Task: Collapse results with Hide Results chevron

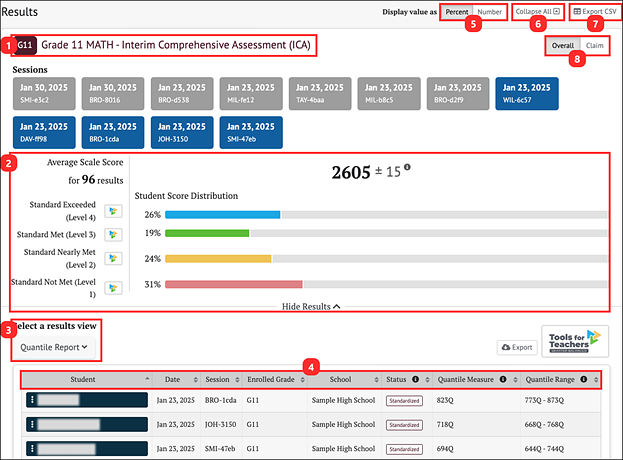Action: coord(310,306)
